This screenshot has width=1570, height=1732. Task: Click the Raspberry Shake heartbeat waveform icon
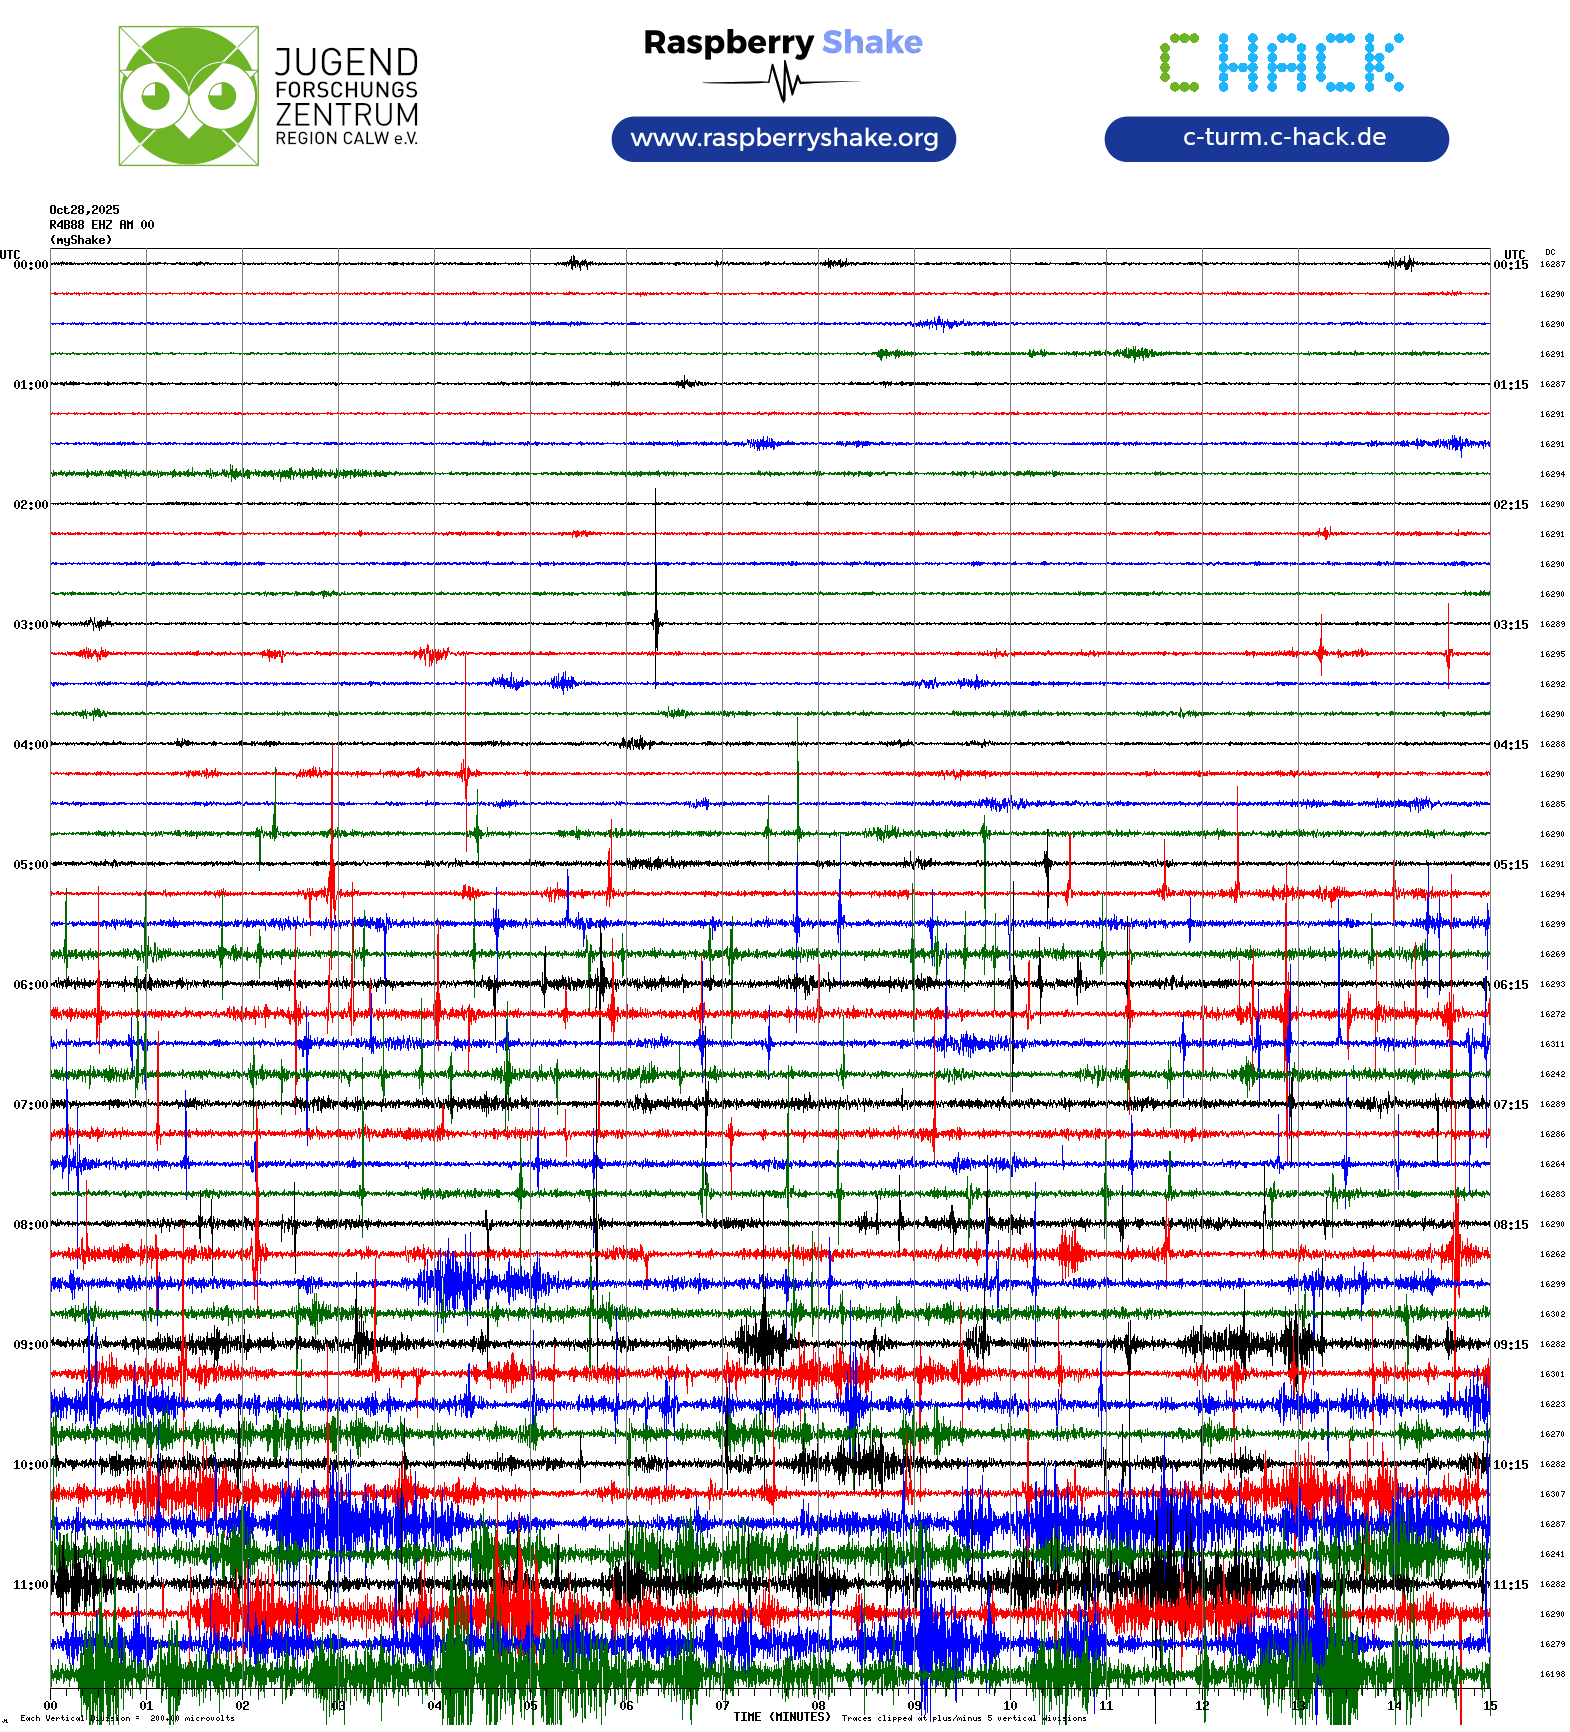point(783,82)
